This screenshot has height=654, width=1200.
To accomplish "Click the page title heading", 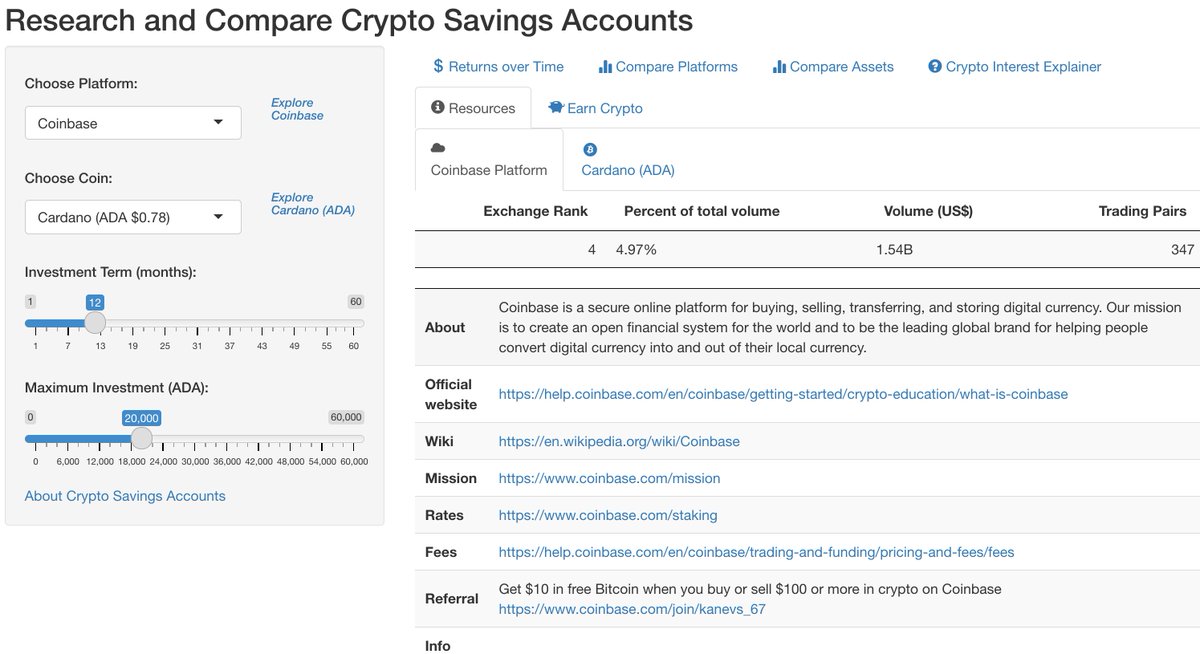I will [349, 19].
